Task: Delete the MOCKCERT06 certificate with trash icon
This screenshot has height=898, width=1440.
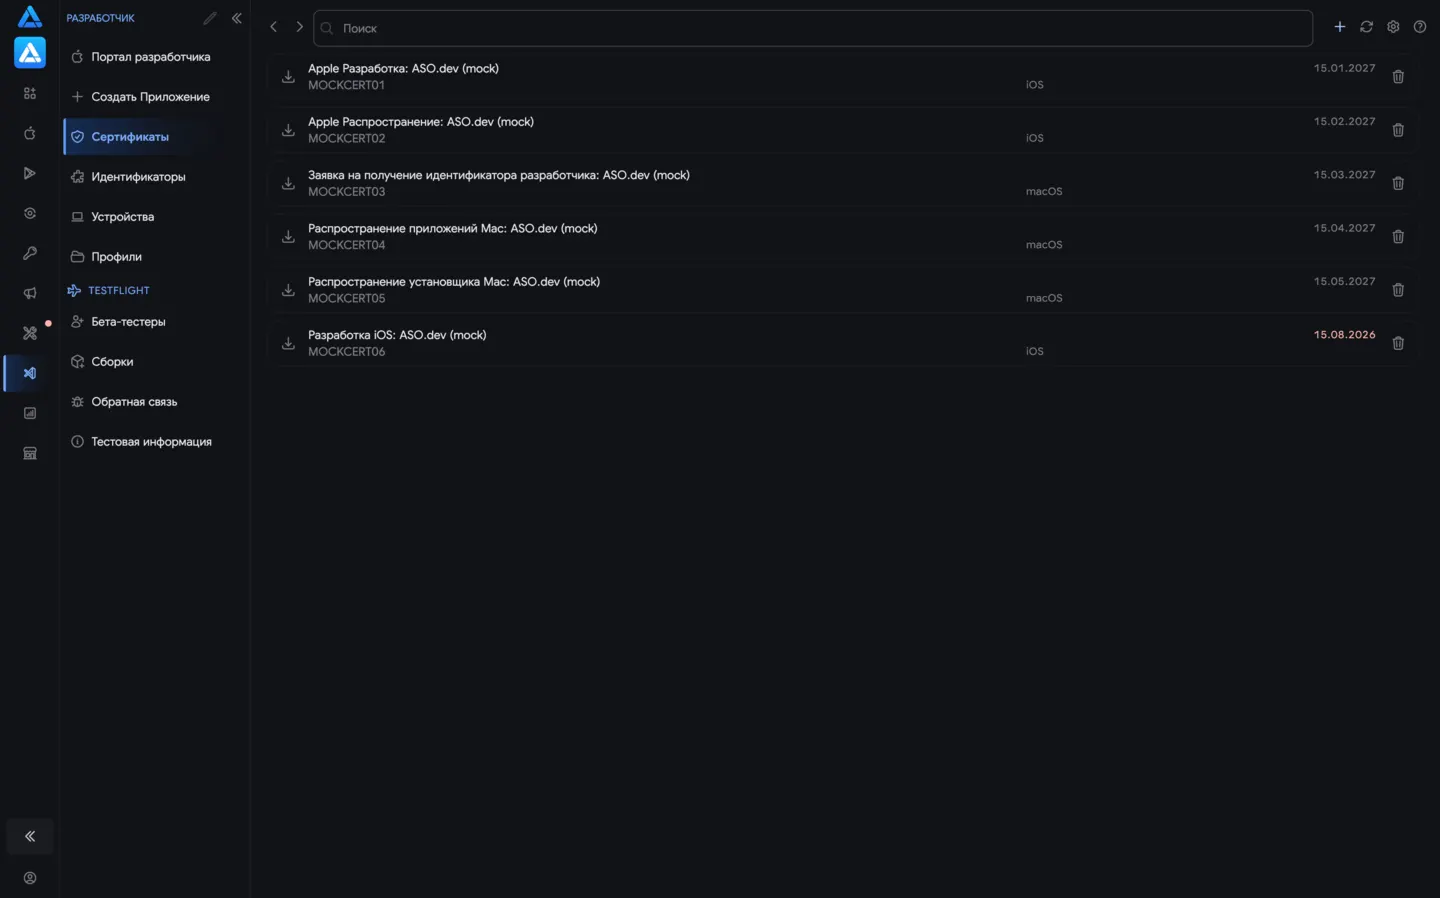Action: click(1398, 343)
